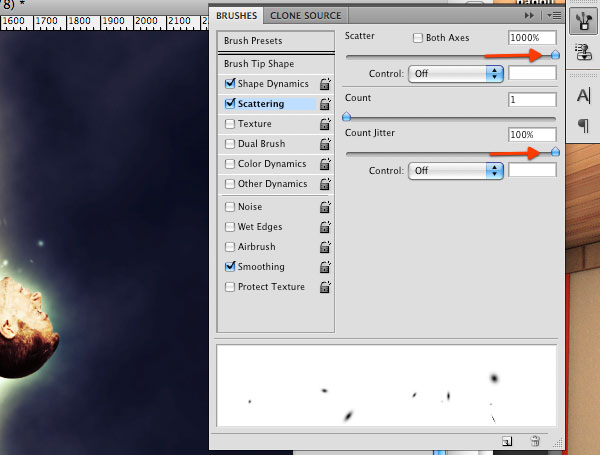Select the Shape Dynamics label
The height and width of the screenshot is (455, 600).
[273, 84]
